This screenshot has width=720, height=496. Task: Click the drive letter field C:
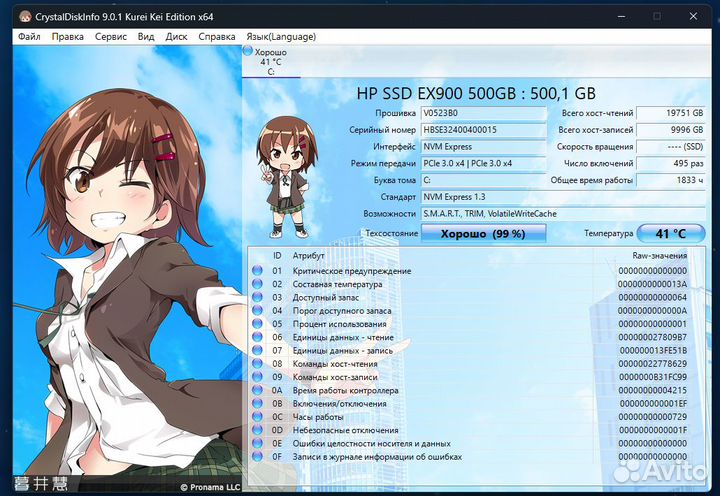484,180
